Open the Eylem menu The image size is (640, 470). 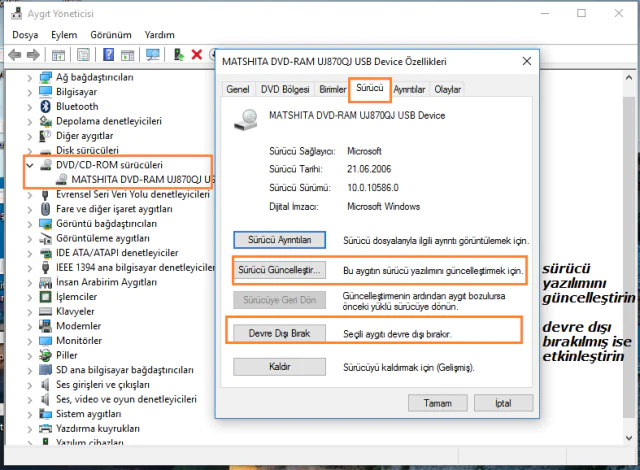point(64,35)
